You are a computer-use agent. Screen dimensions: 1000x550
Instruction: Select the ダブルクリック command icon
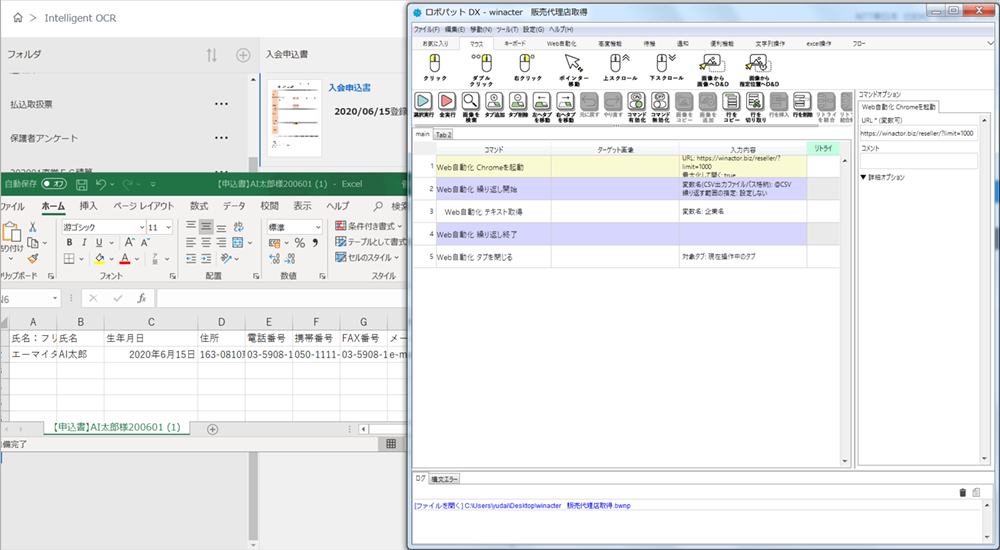click(481, 70)
